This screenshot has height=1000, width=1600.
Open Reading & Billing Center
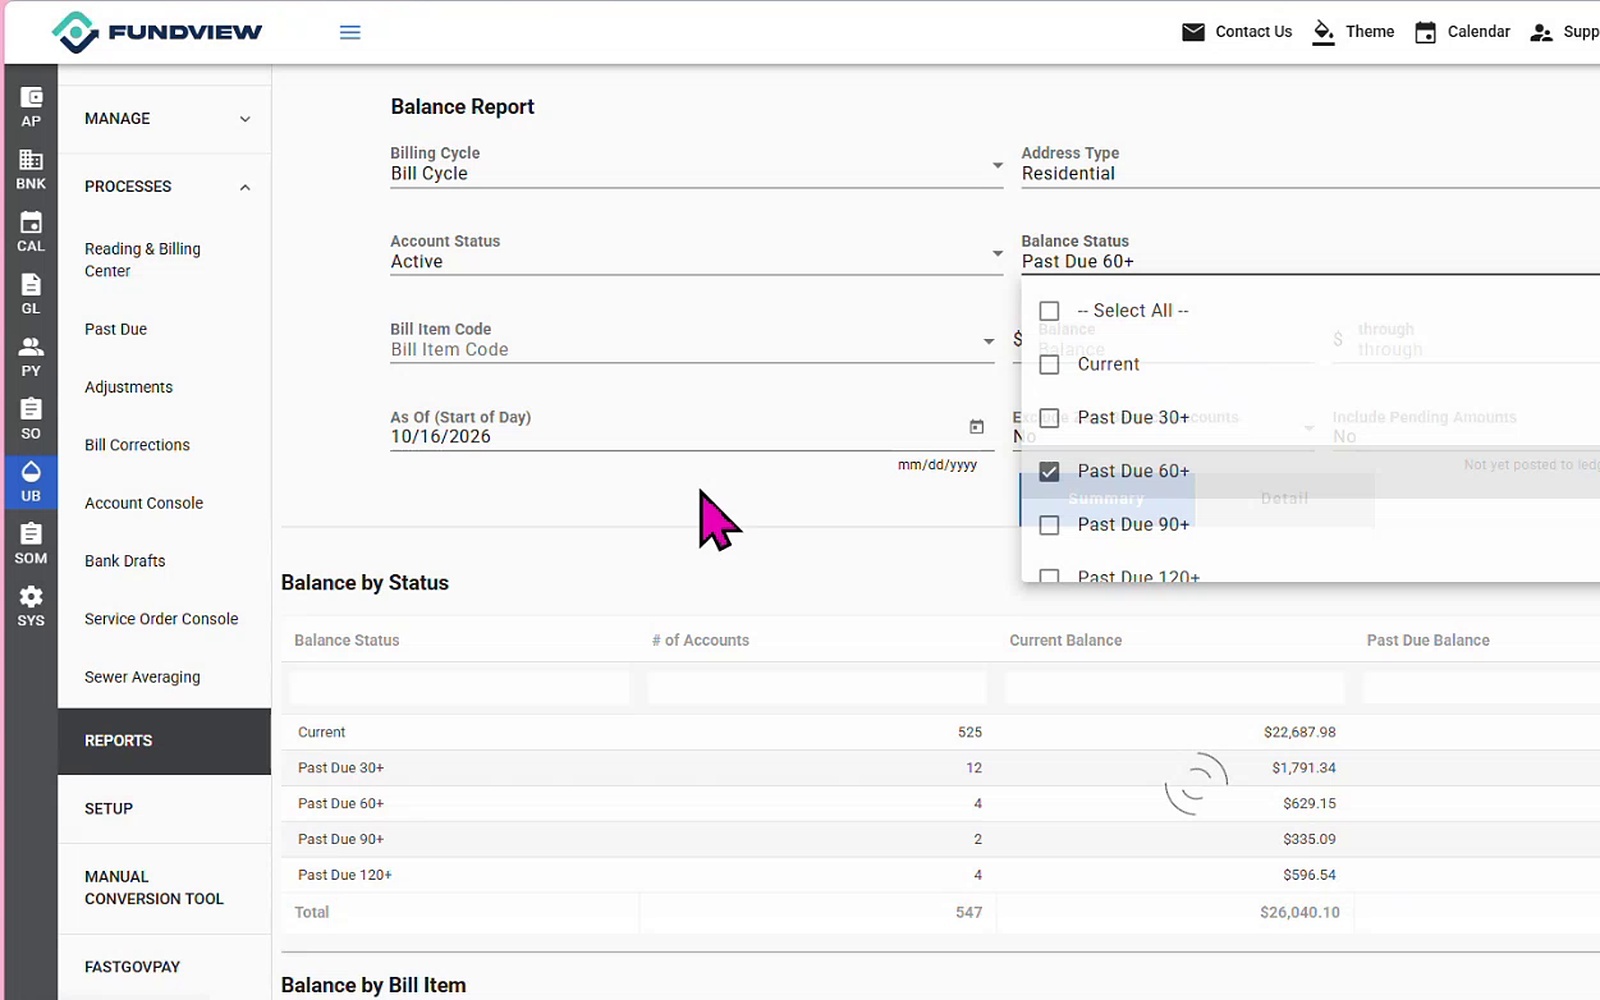[143, 260]
